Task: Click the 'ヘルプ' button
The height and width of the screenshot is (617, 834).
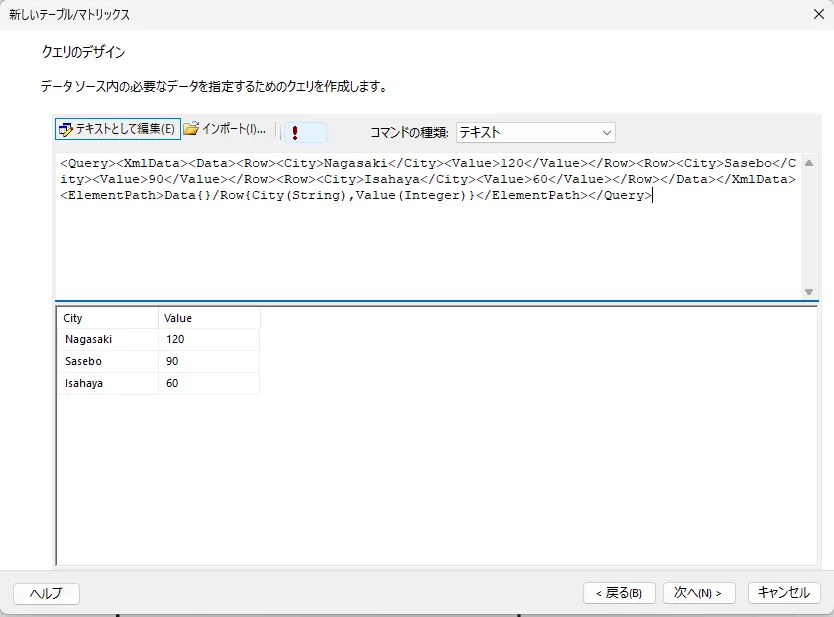Action: (46, 593)
